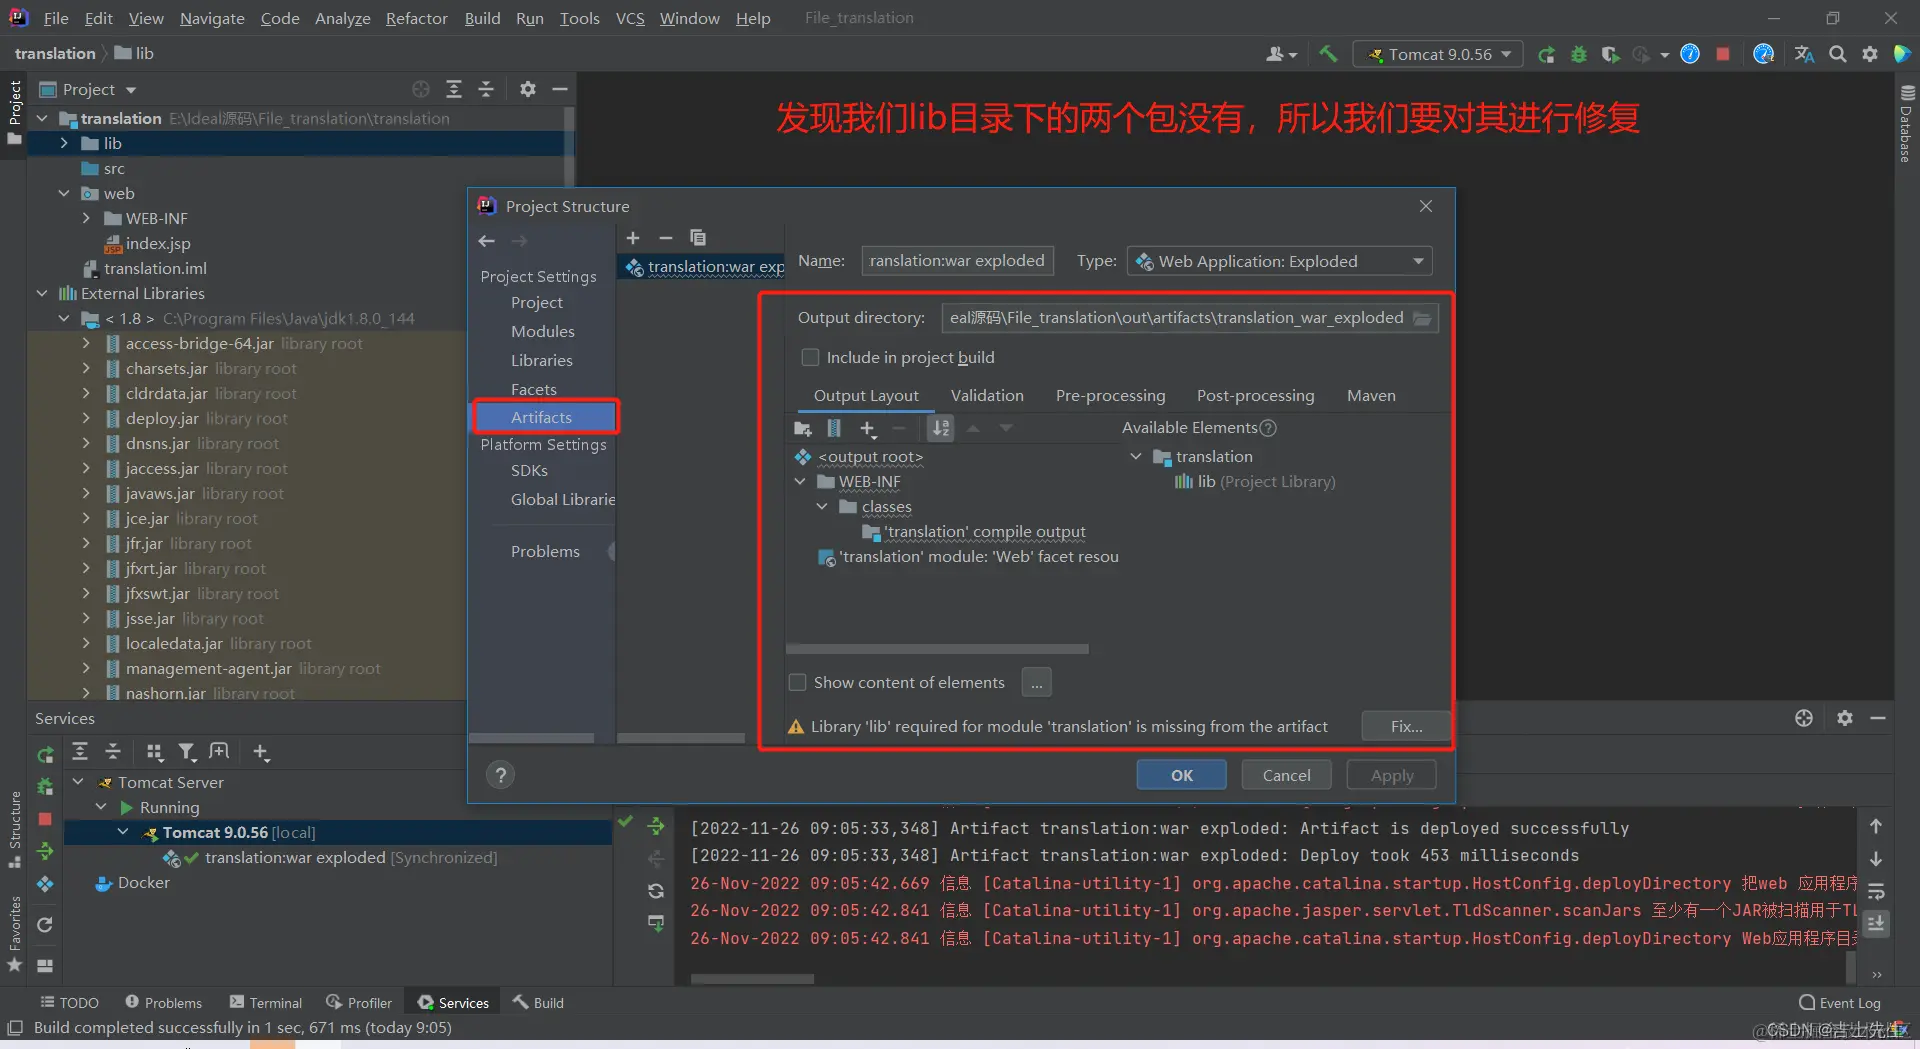Create directory icon in Output Layout toolbar
Viewport: 1920px width, 1049px height.
(x=802, y=428)
